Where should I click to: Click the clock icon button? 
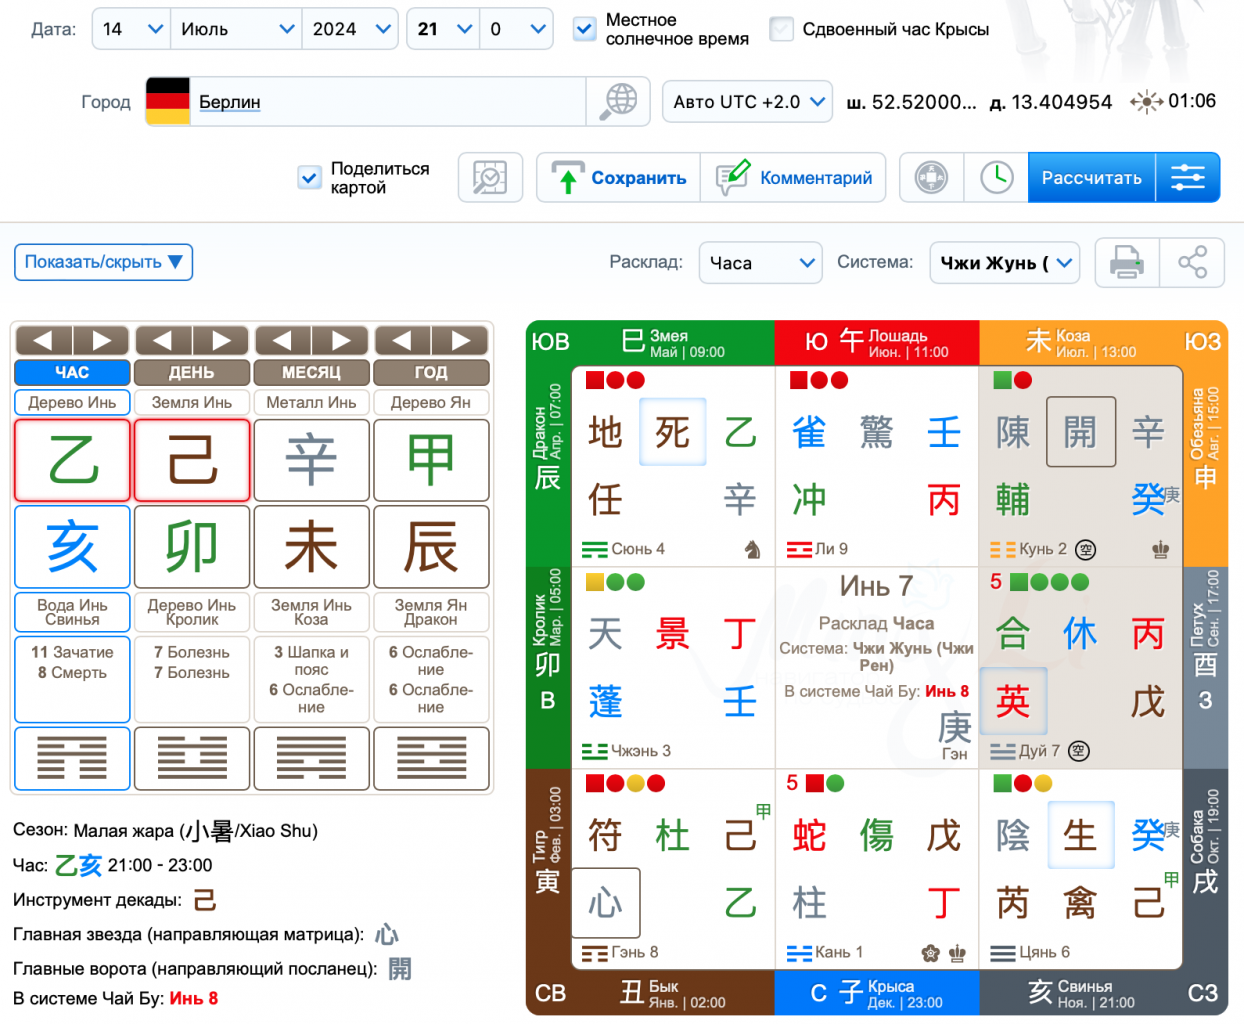pos(996,178)
